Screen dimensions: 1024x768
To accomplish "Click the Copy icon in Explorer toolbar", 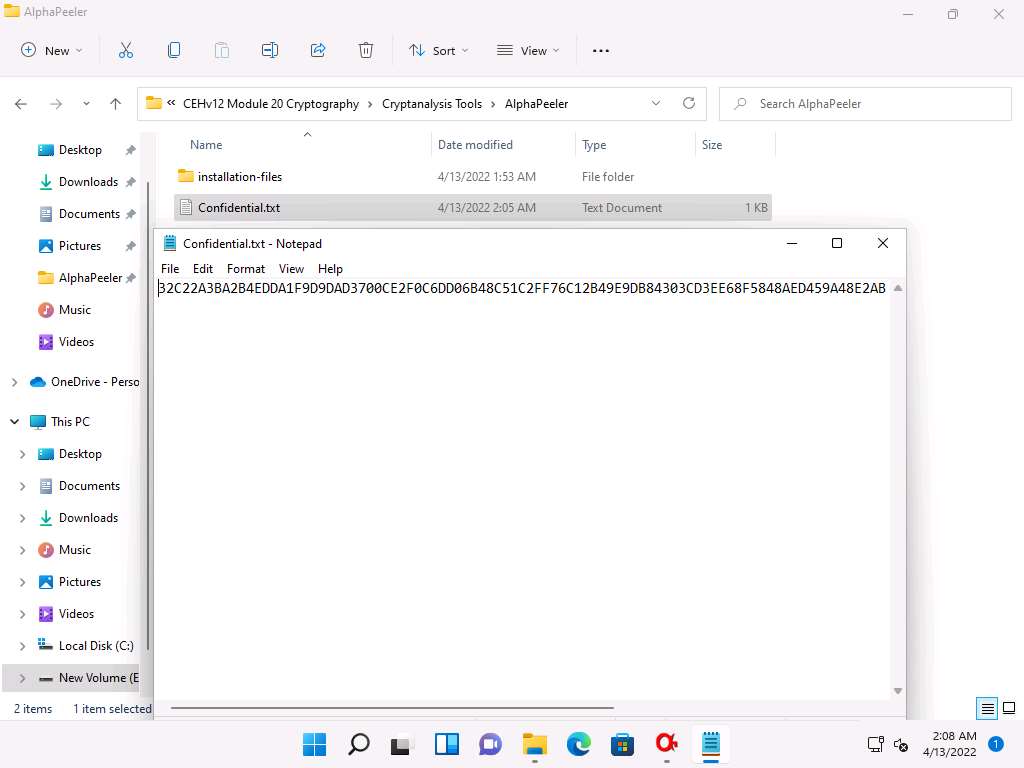I will coord(174,50).
